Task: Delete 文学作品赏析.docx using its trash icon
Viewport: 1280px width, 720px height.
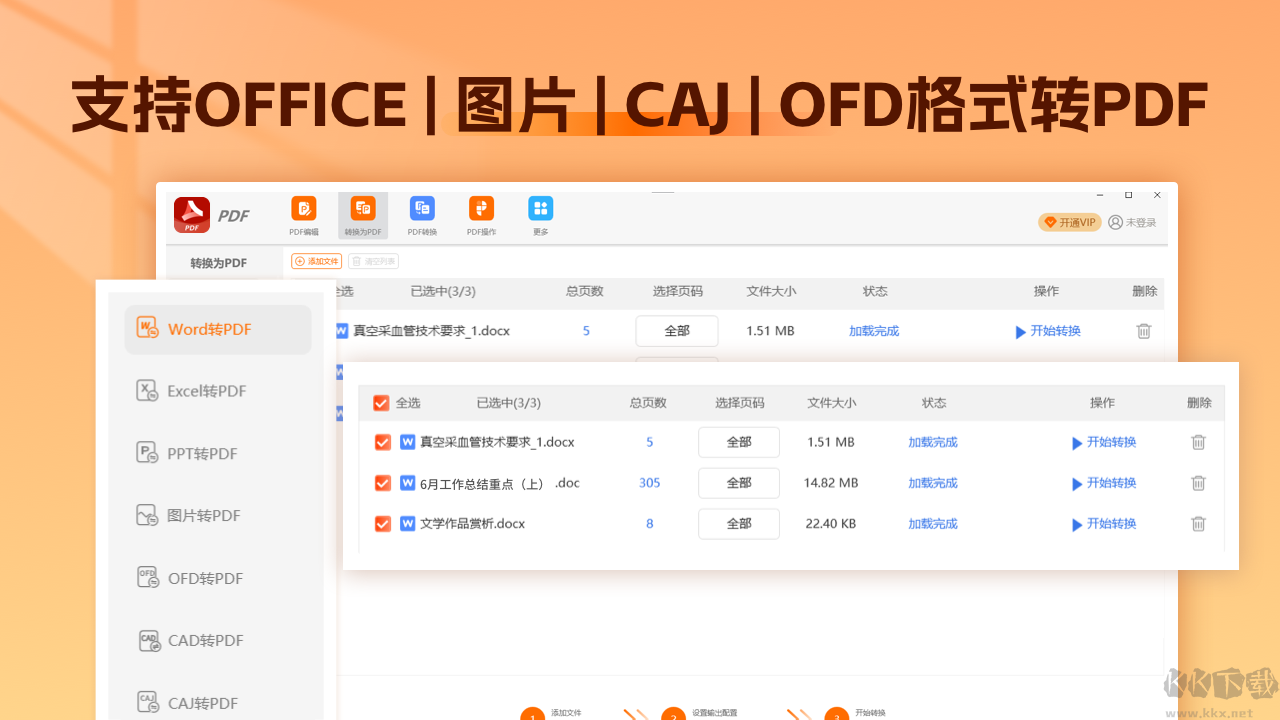Action: point(1198,523)
